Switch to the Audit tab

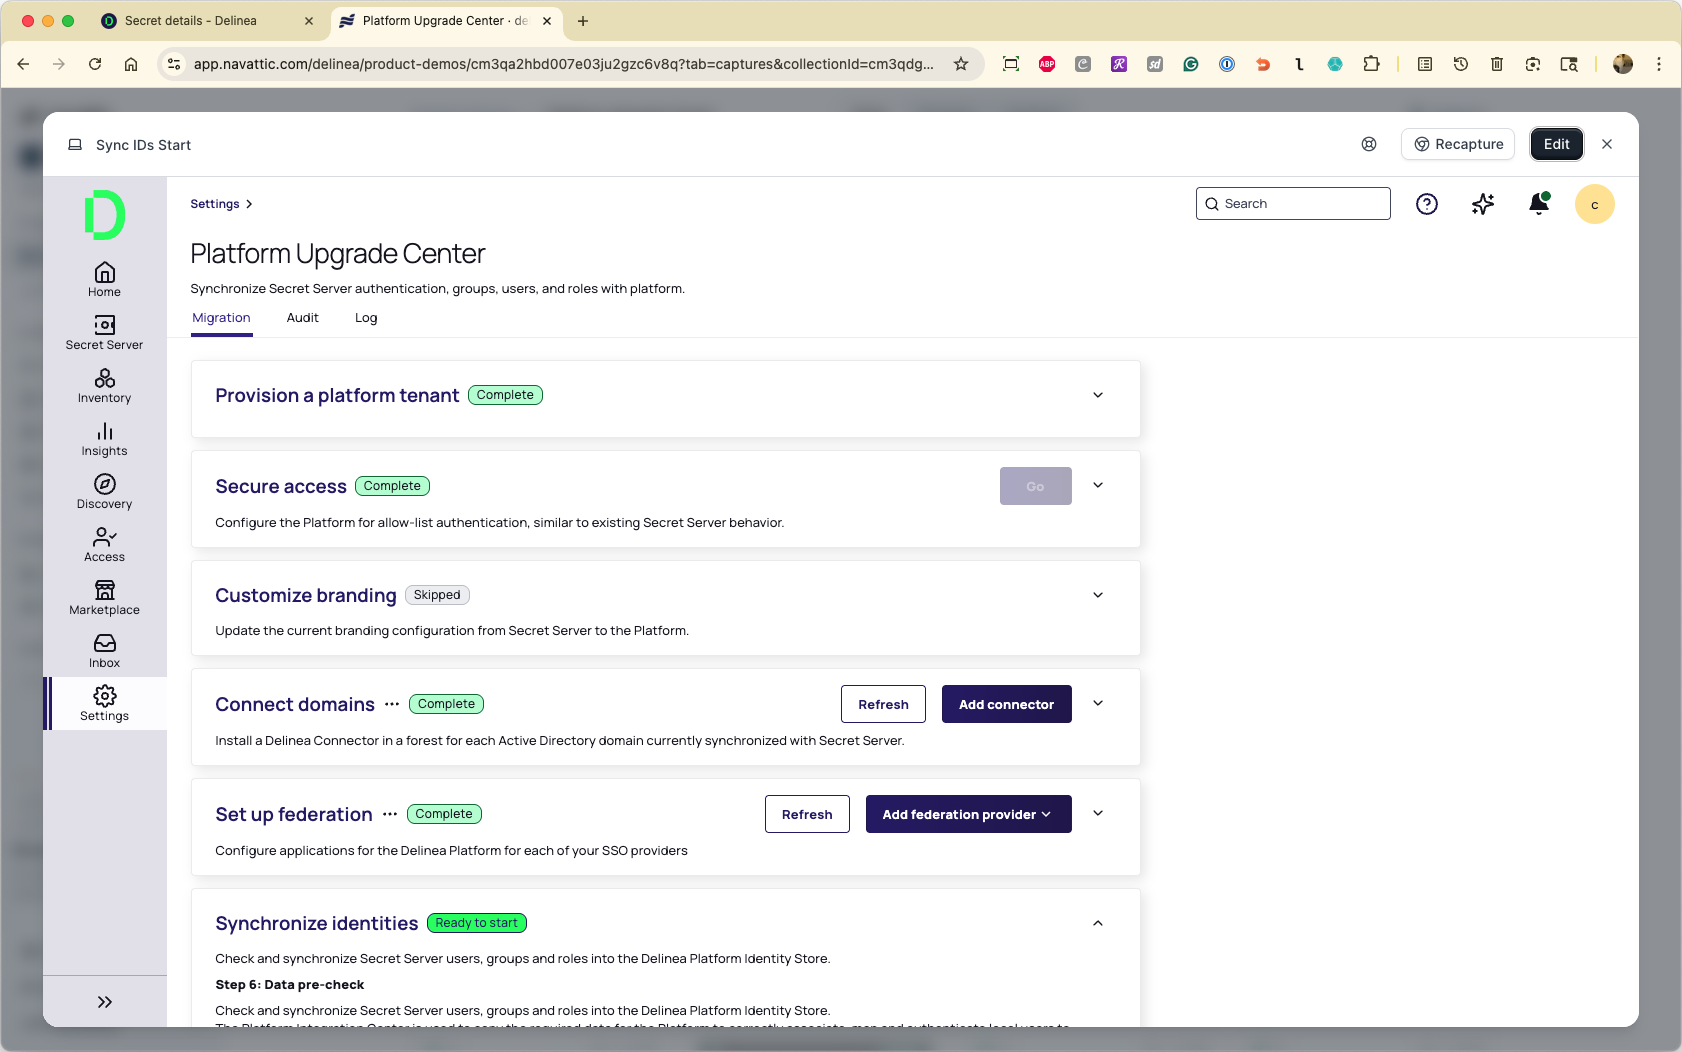[302, 317]
